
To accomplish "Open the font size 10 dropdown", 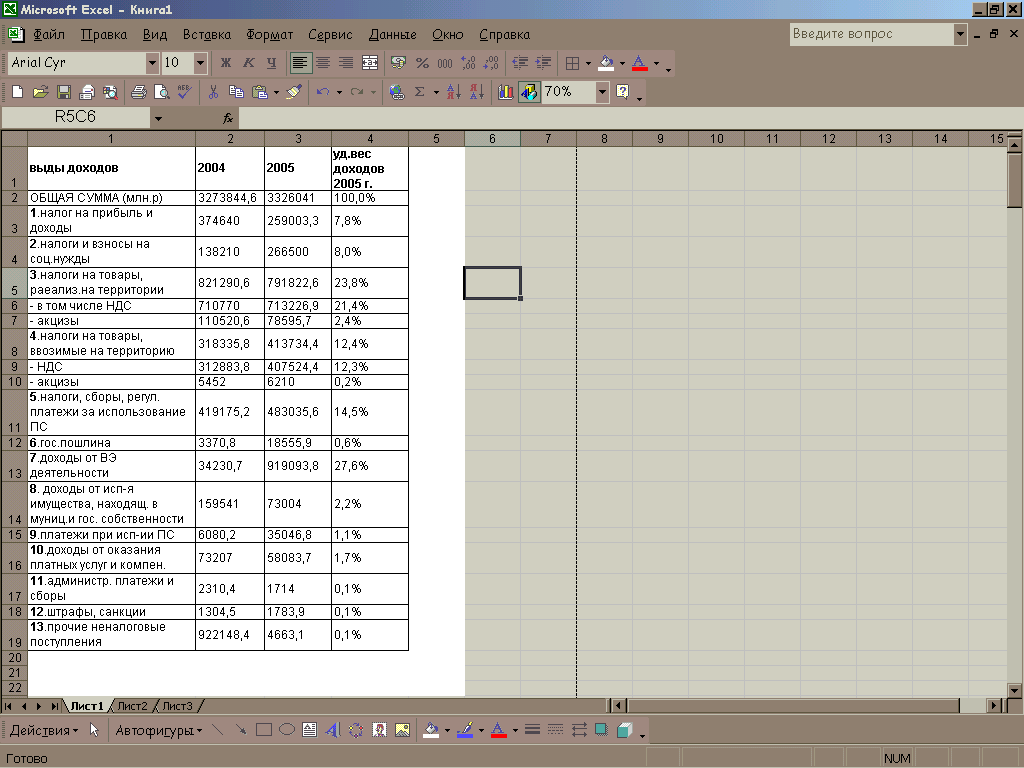I will click(200, 63).
